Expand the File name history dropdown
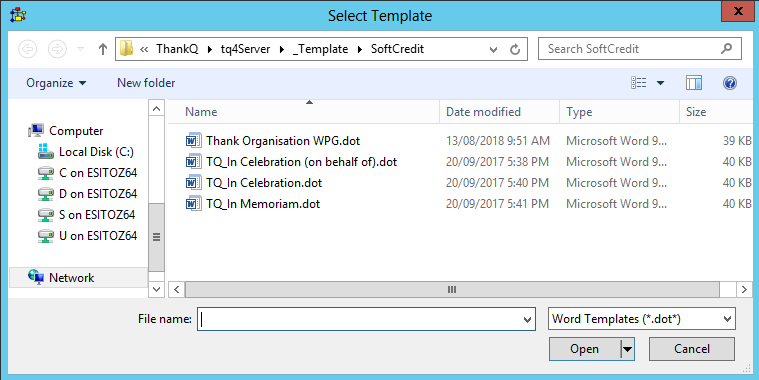This screenshot has width=759, height=380. (x=528, y=319)
